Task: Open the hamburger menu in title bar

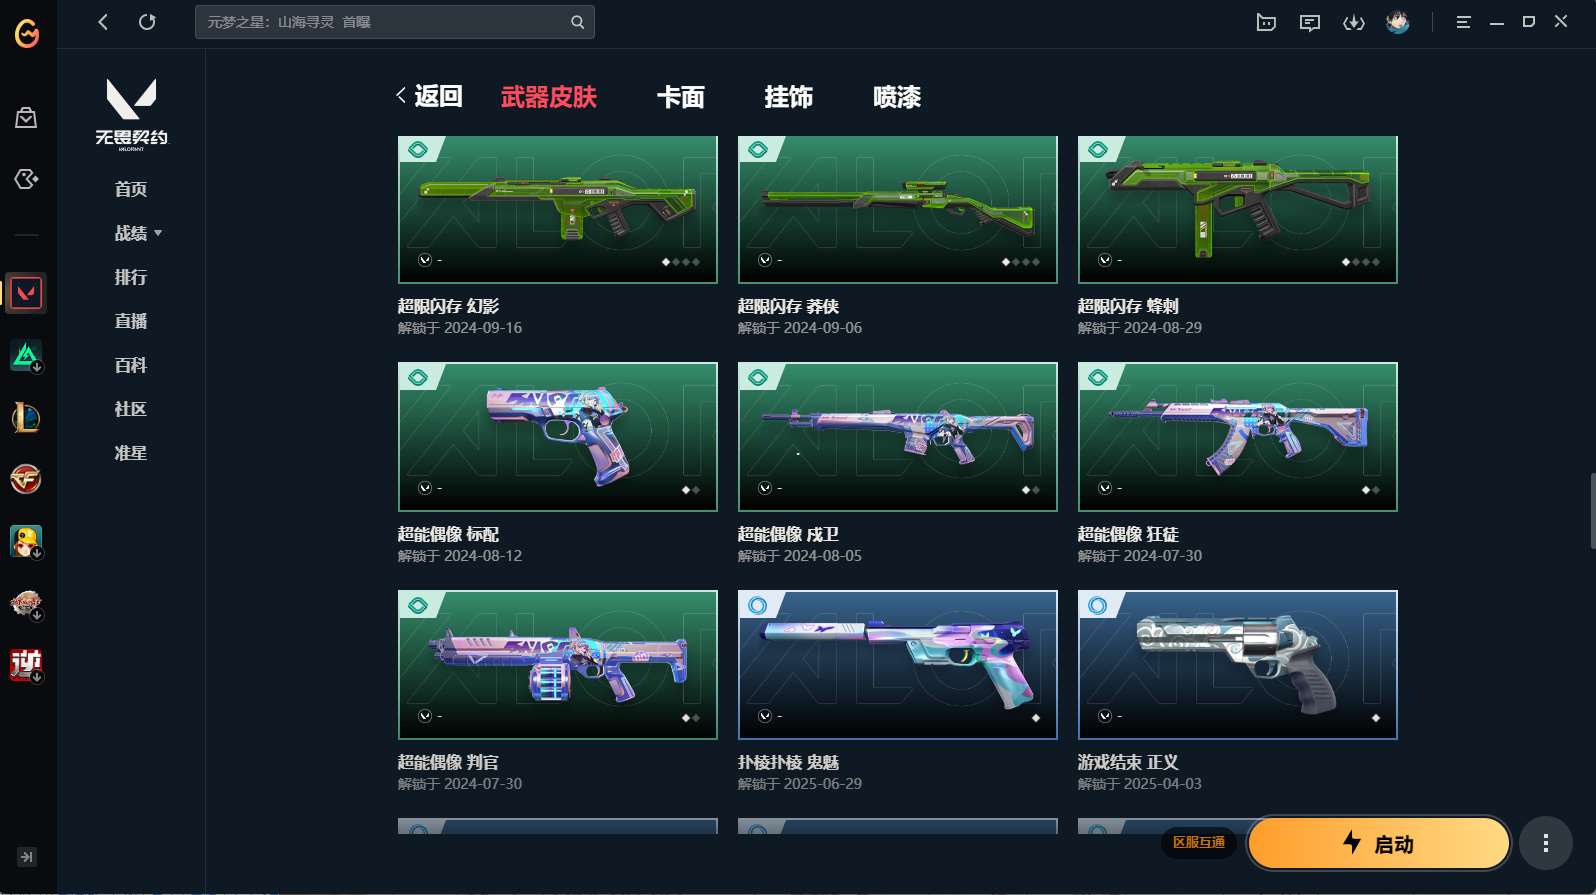Action: point(1463,22)
